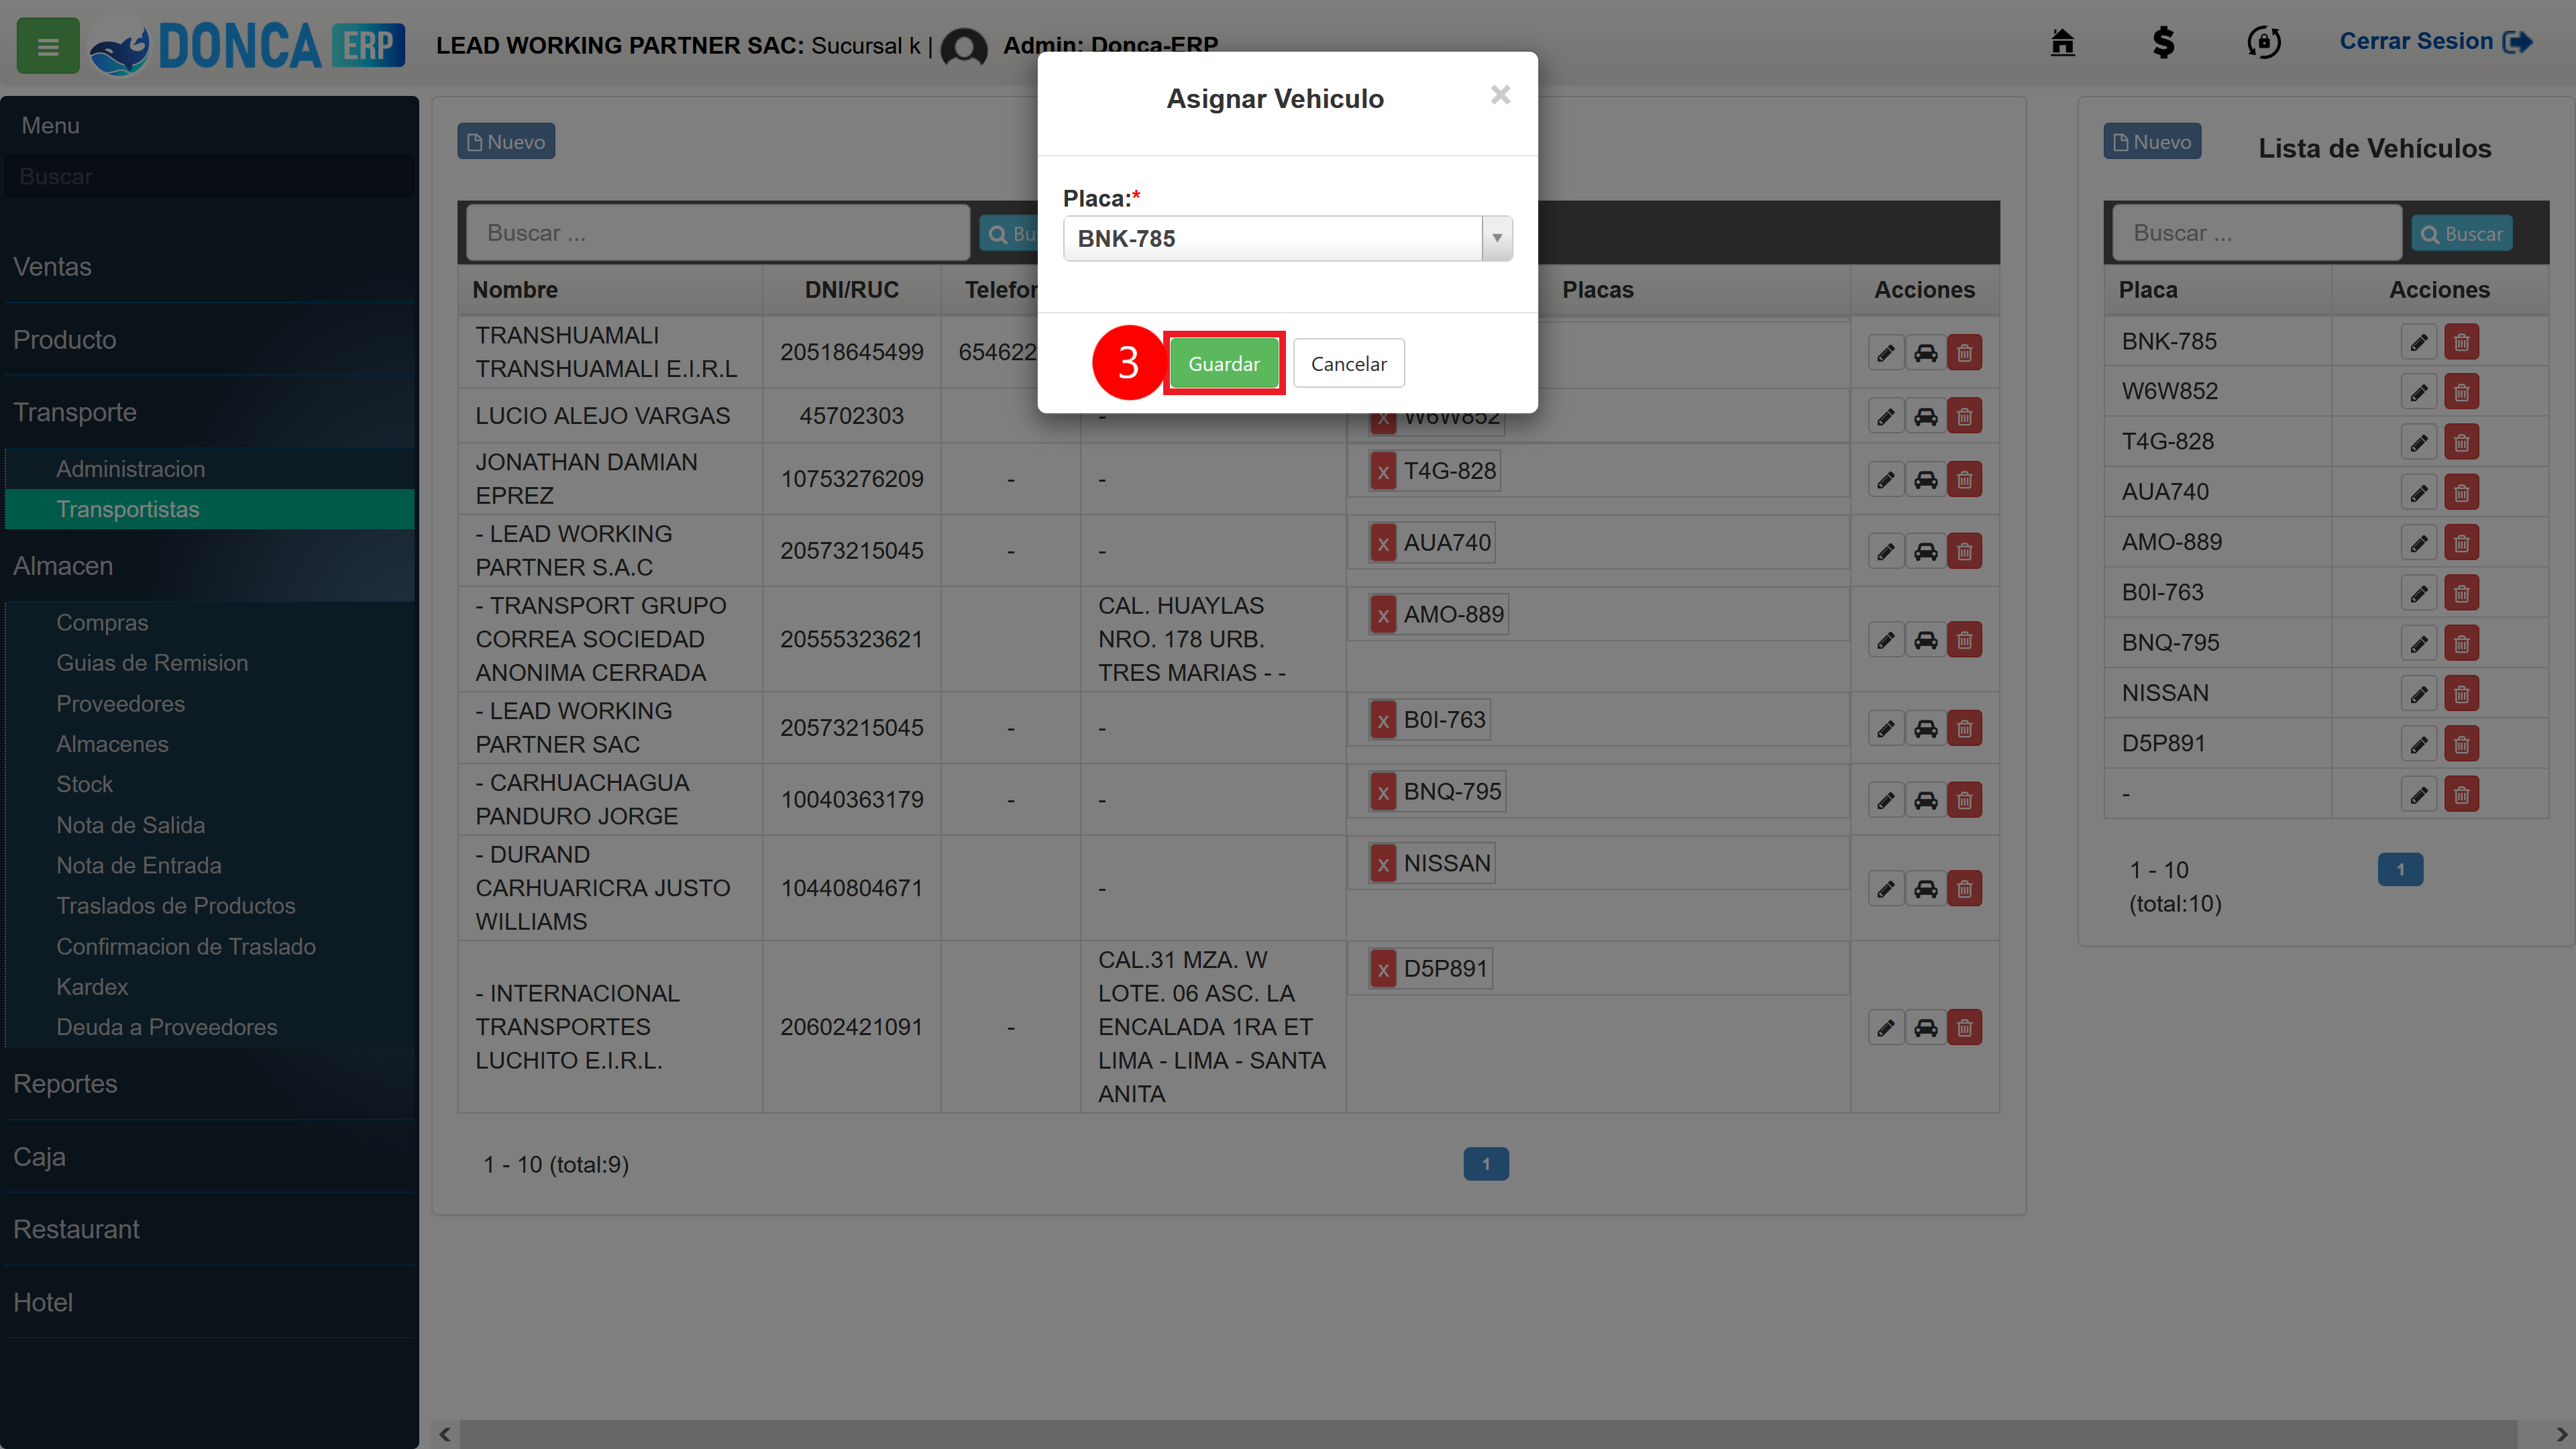2576x1449 pixels.
Task: Click the admin user avatar
Action: click(x=964, y=47)
